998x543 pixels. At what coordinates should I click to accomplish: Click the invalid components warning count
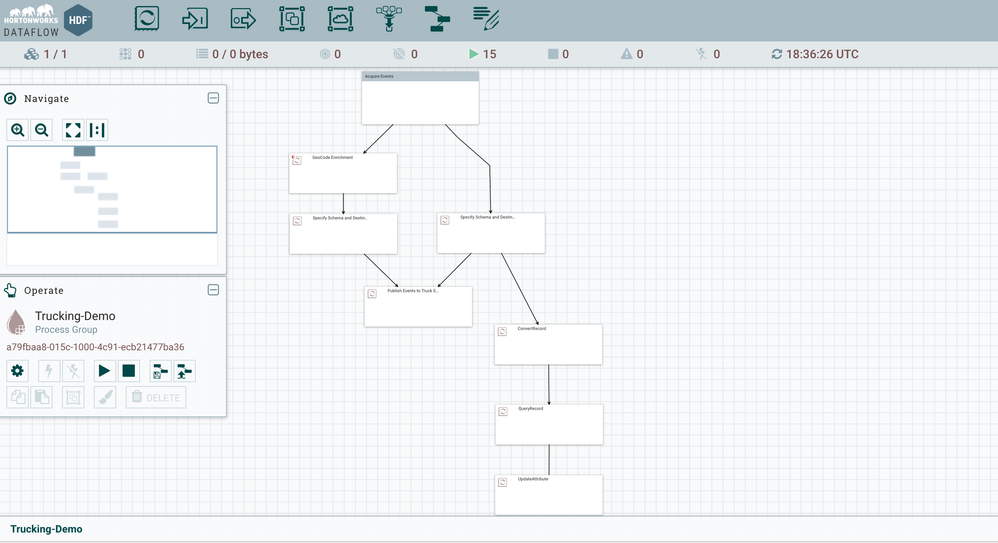pos(632,54)
